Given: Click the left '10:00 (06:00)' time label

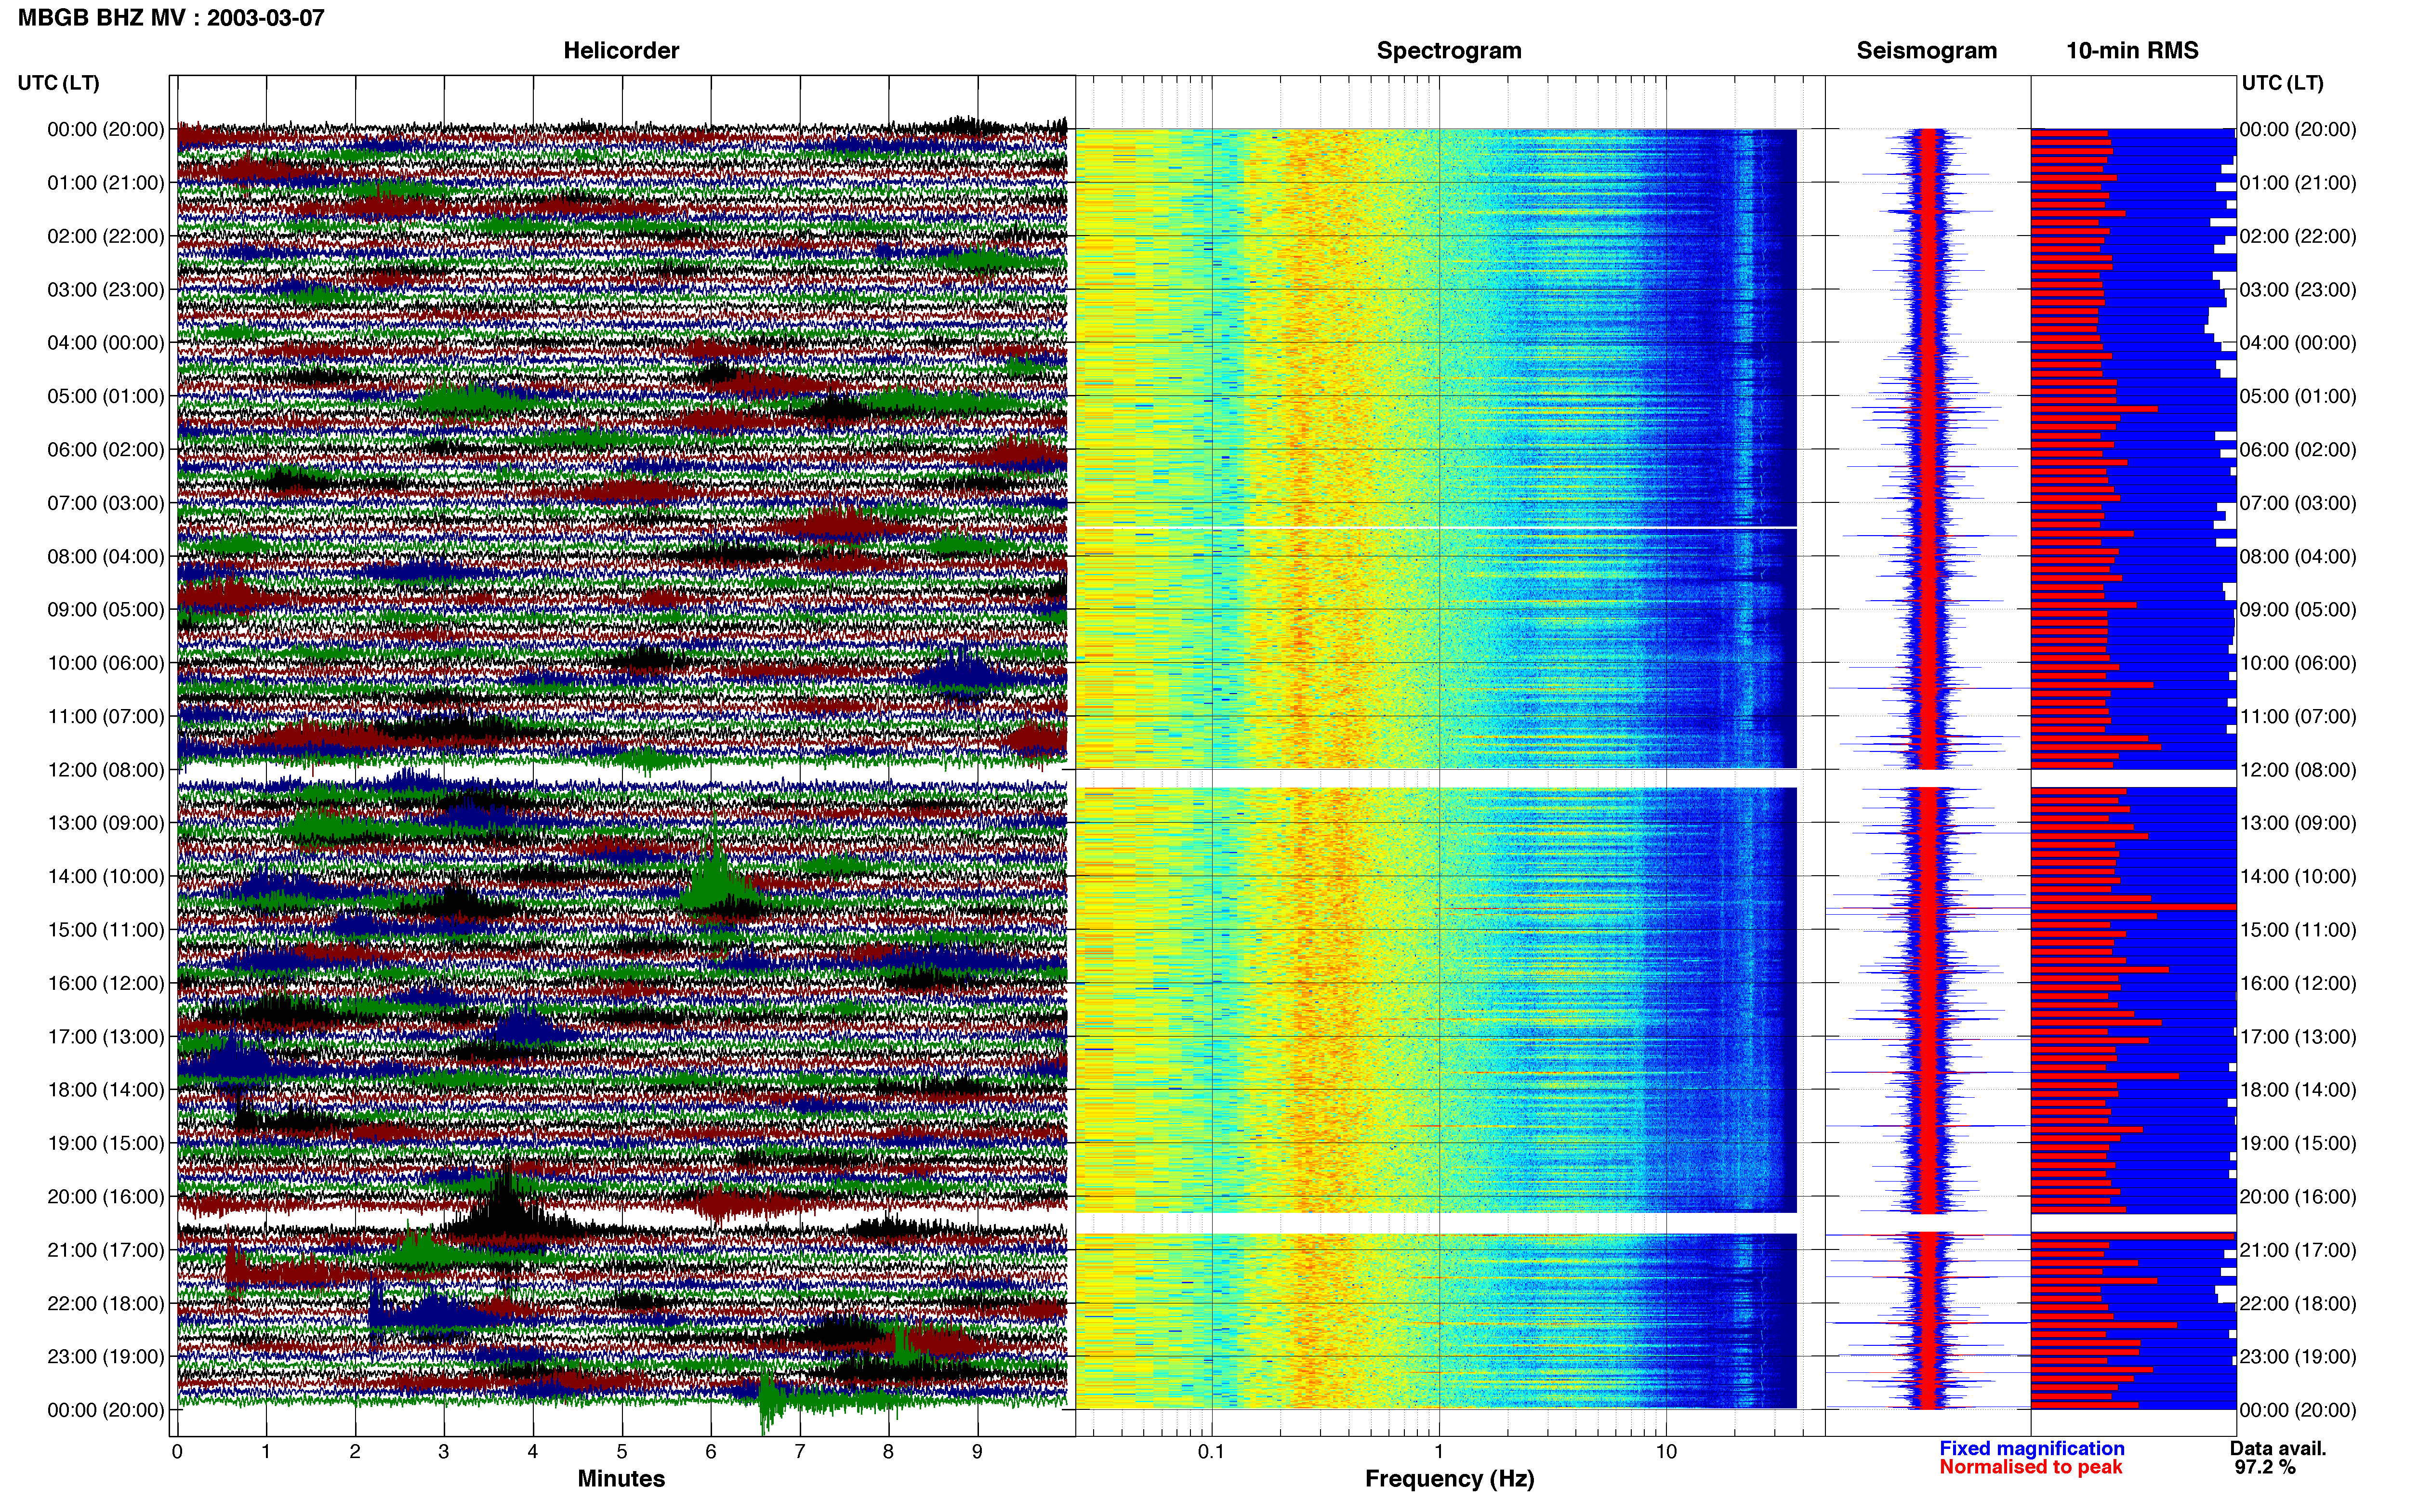Looking at the screenshot, I should (x=106, y=663).
